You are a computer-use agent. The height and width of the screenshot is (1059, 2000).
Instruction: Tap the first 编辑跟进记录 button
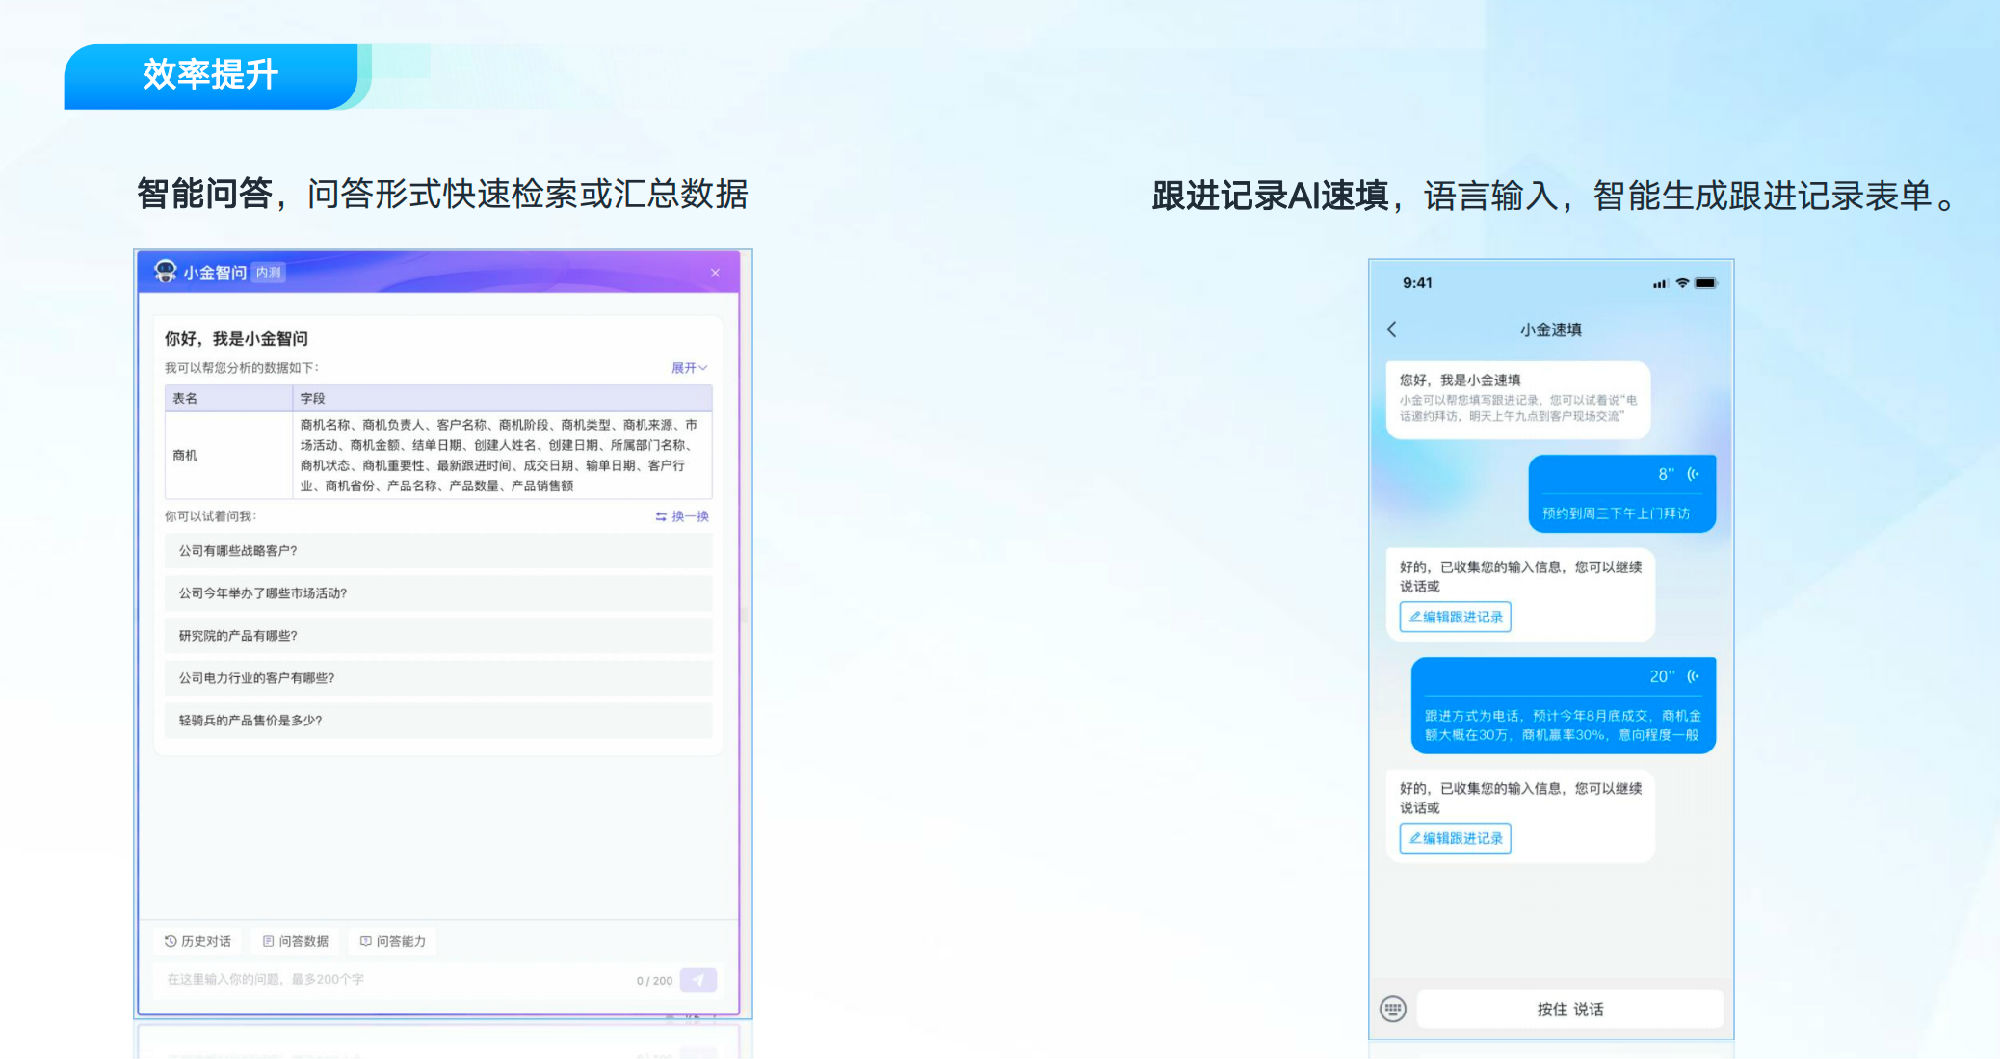[x=1455, y=617]
